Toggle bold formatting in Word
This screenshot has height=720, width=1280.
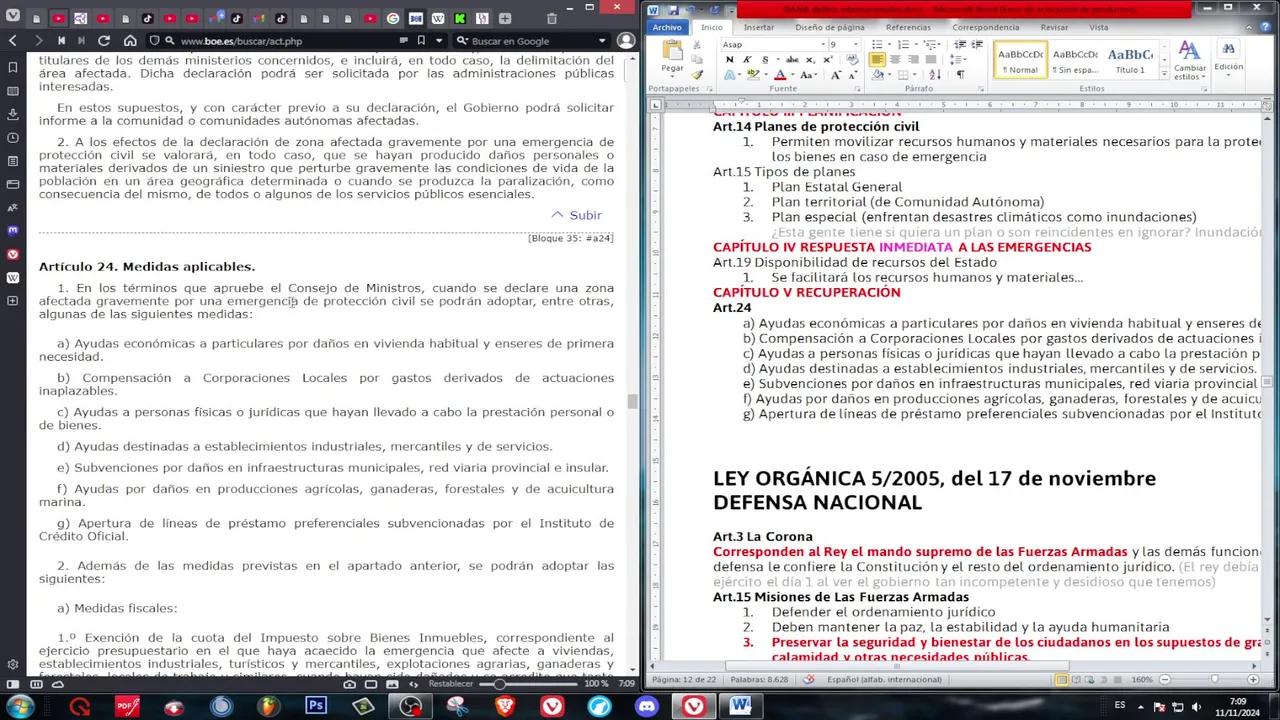click(x=729, y=60)
